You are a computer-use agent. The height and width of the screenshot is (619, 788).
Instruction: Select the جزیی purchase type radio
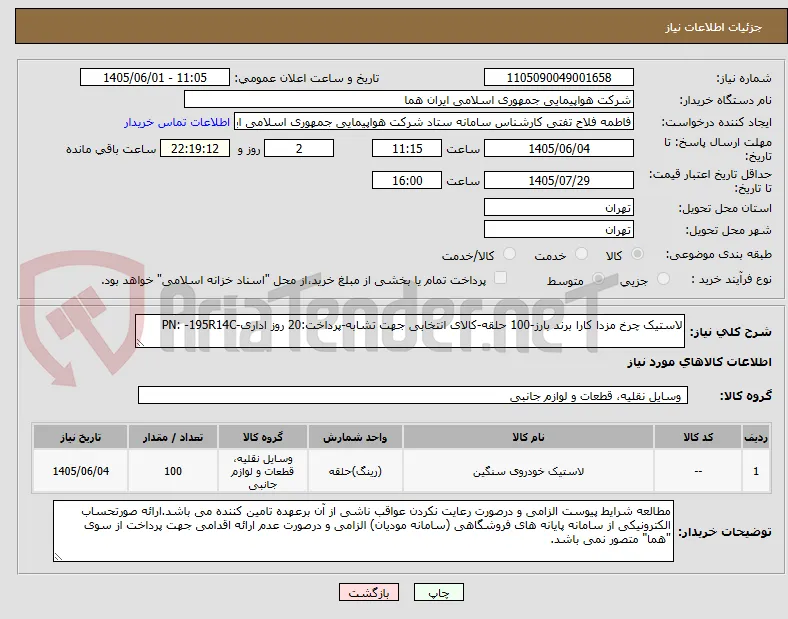click(663, 279)
